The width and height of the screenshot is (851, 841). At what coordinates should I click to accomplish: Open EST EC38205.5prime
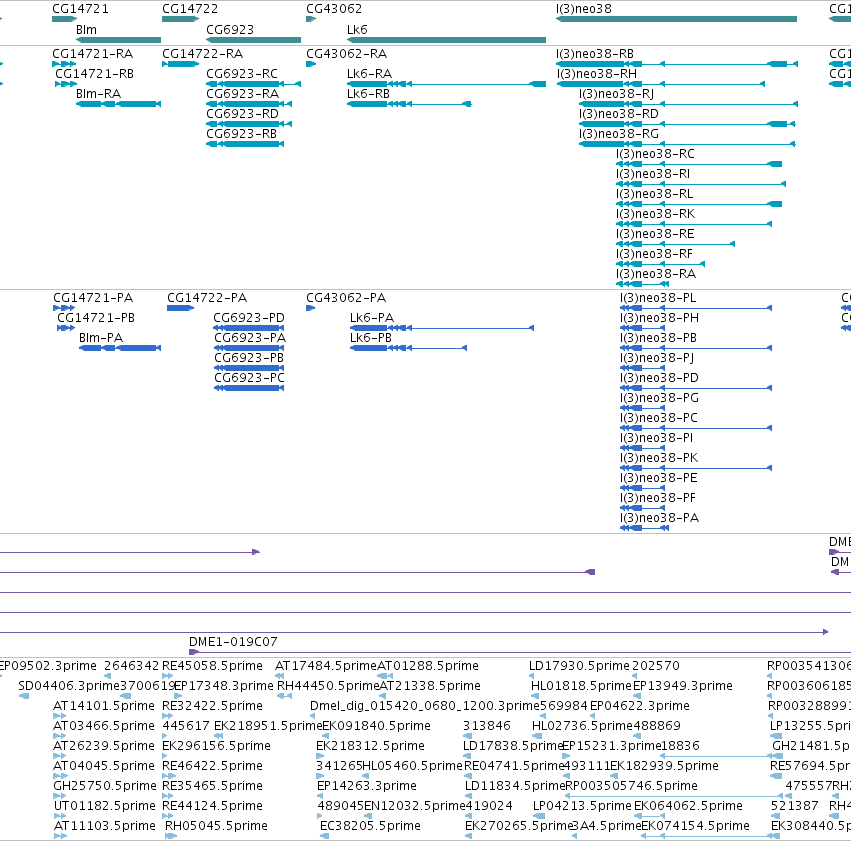coord(325,836)
